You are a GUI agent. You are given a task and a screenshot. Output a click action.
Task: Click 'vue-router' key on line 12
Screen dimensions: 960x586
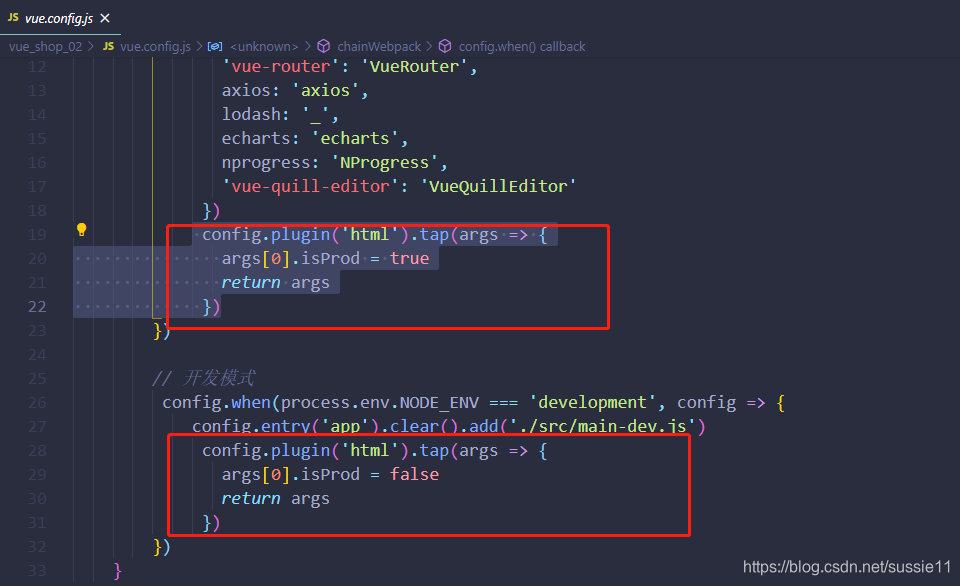pyautogui.click(x=281, y=66)
